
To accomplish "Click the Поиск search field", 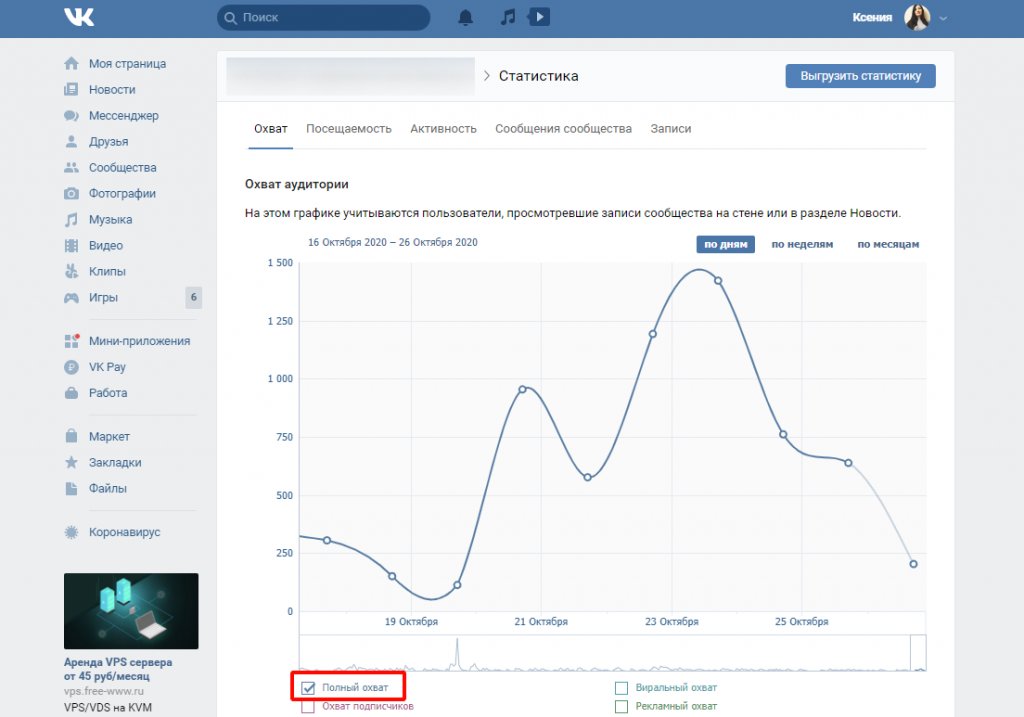I will coord(323,17).
